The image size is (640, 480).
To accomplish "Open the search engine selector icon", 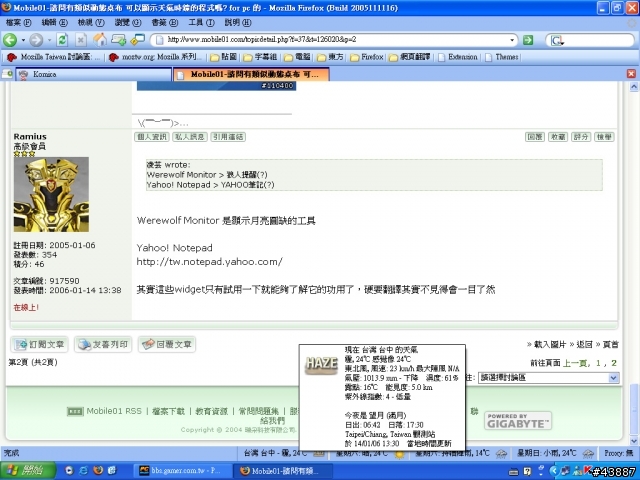I will click(x=557, y=40).
